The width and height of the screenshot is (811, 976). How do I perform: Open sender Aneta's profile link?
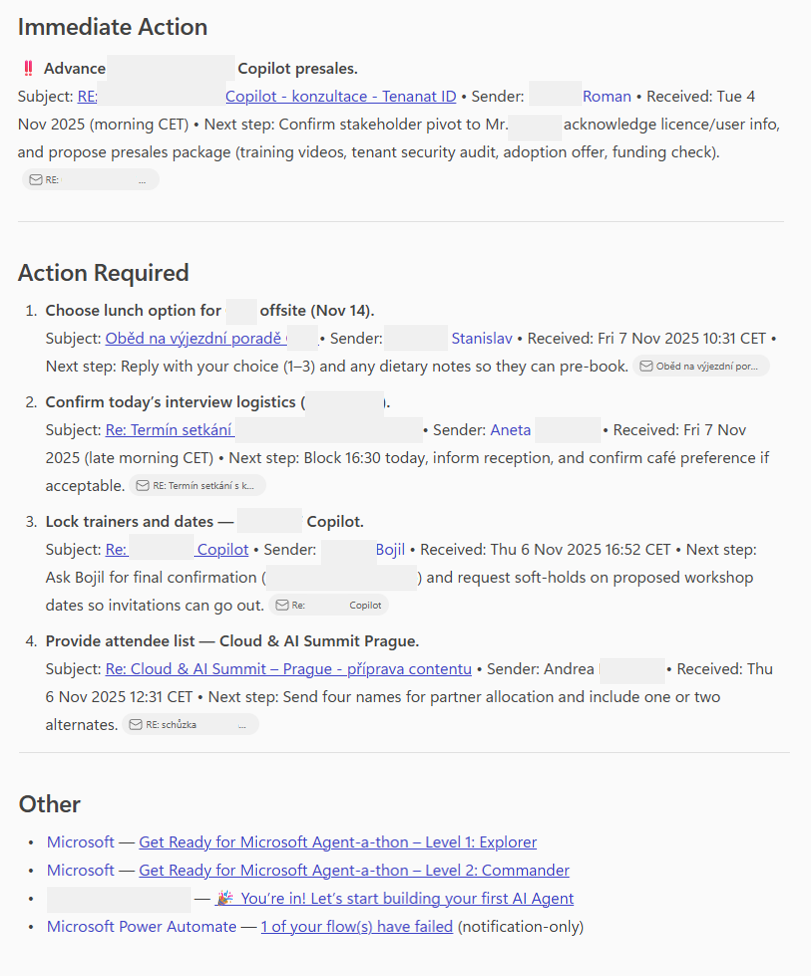coord(510,430)
